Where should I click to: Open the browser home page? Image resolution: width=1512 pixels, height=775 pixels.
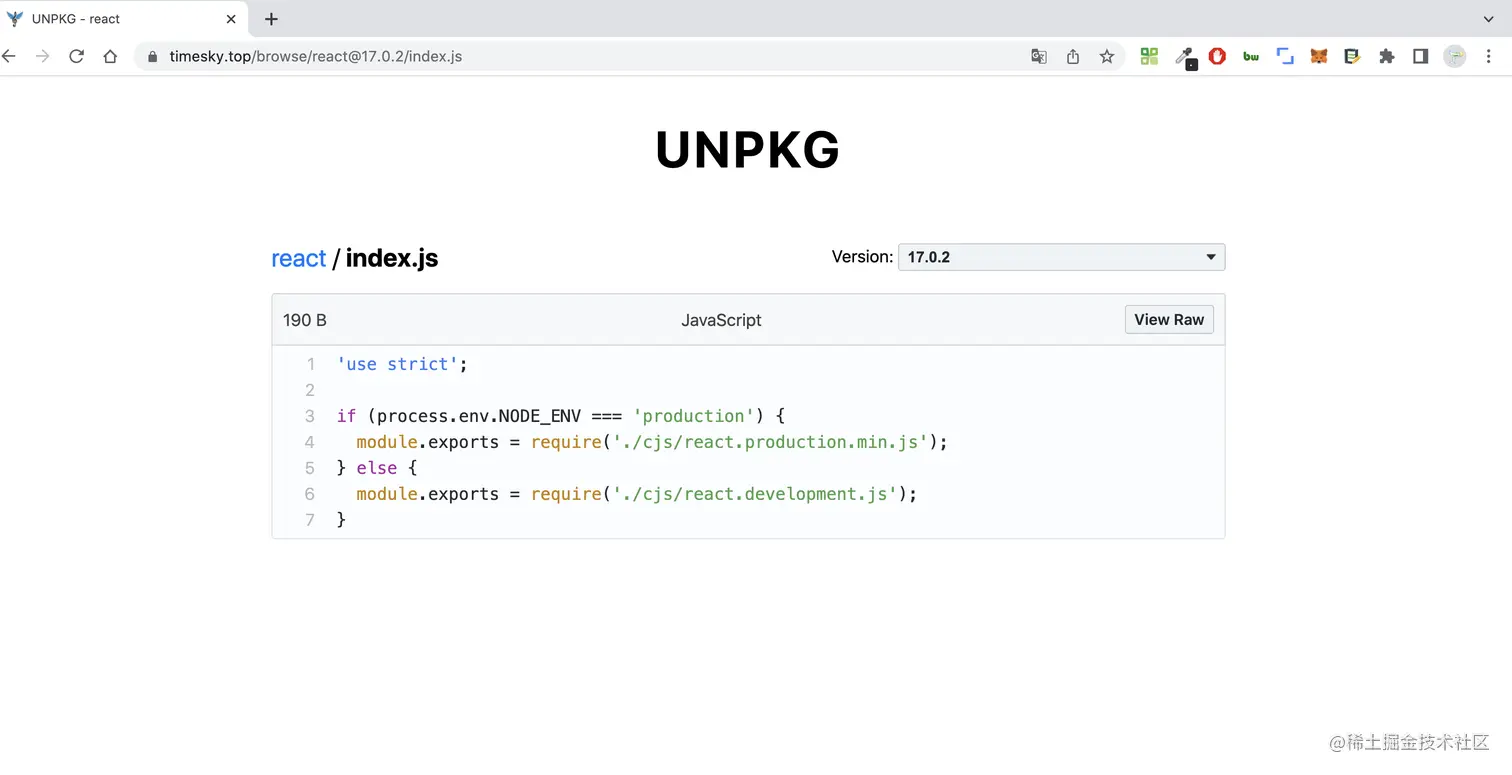click(x=110, y=56)
